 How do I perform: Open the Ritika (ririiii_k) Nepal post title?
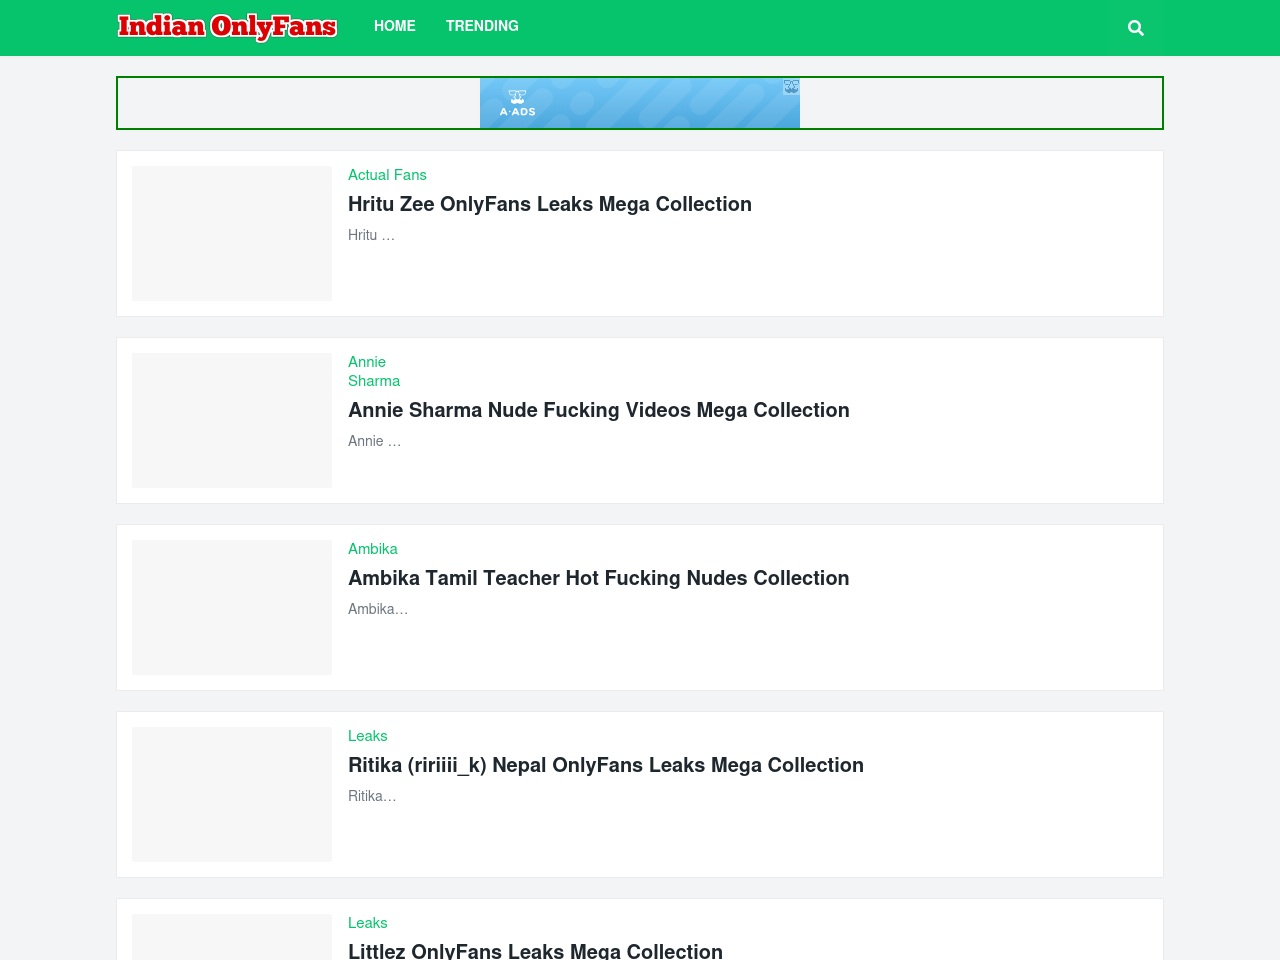606,765
